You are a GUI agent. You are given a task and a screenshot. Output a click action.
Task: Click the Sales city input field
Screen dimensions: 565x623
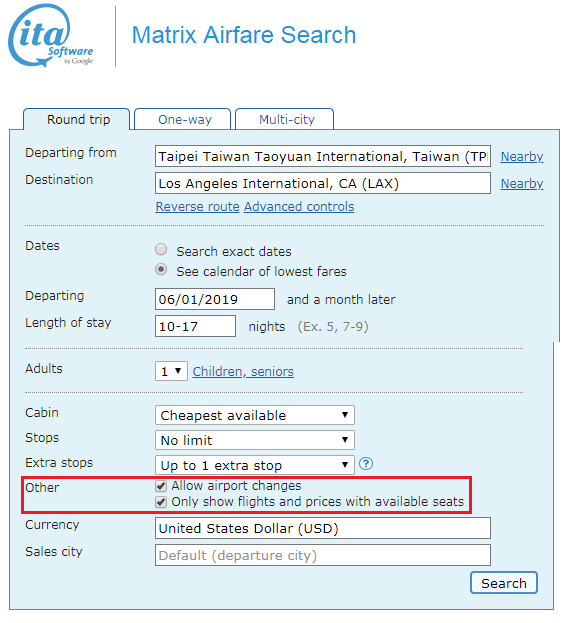(323, 555)
